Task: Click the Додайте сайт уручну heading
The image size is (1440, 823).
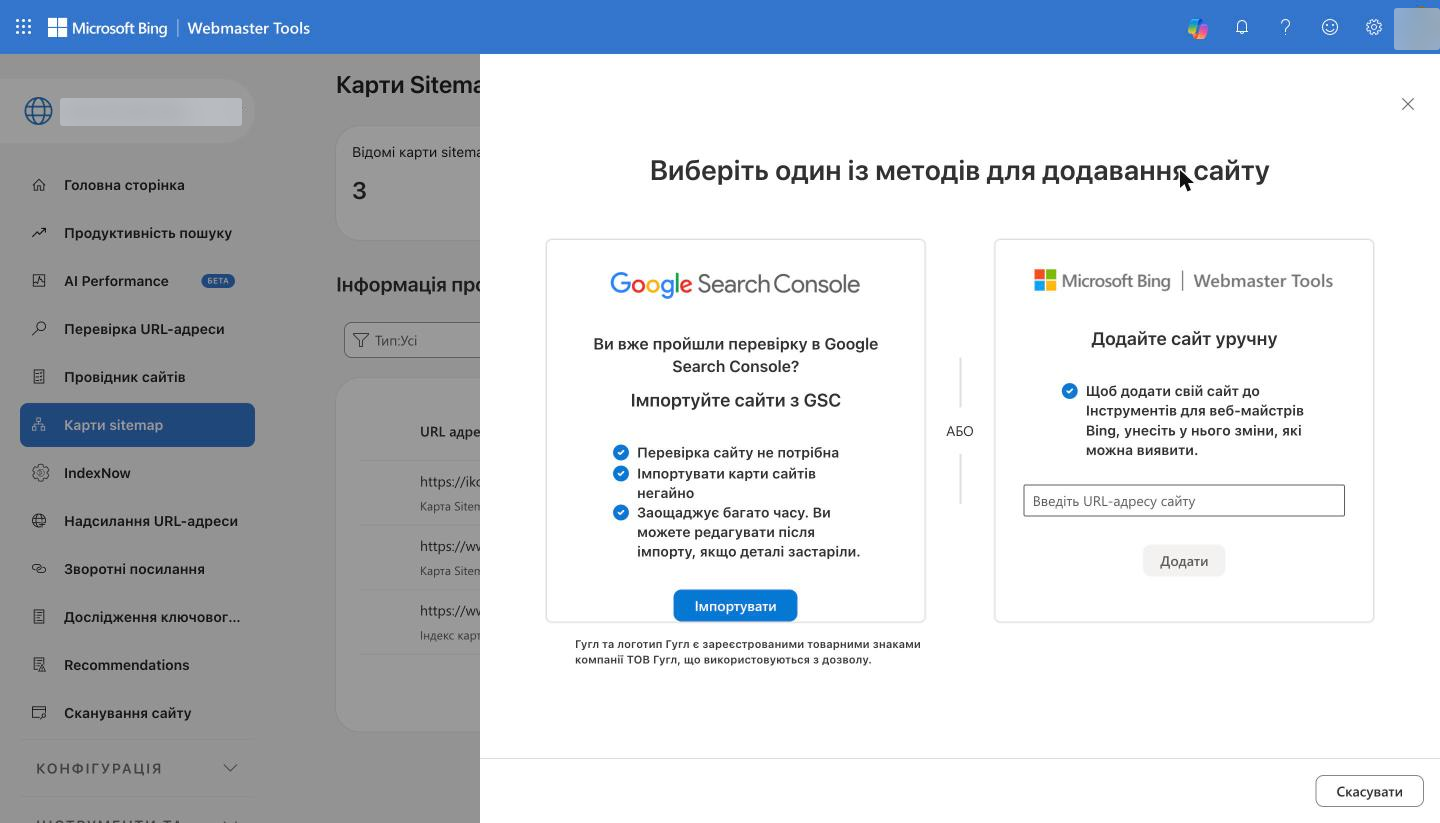Action: (x=1184, y=339)
